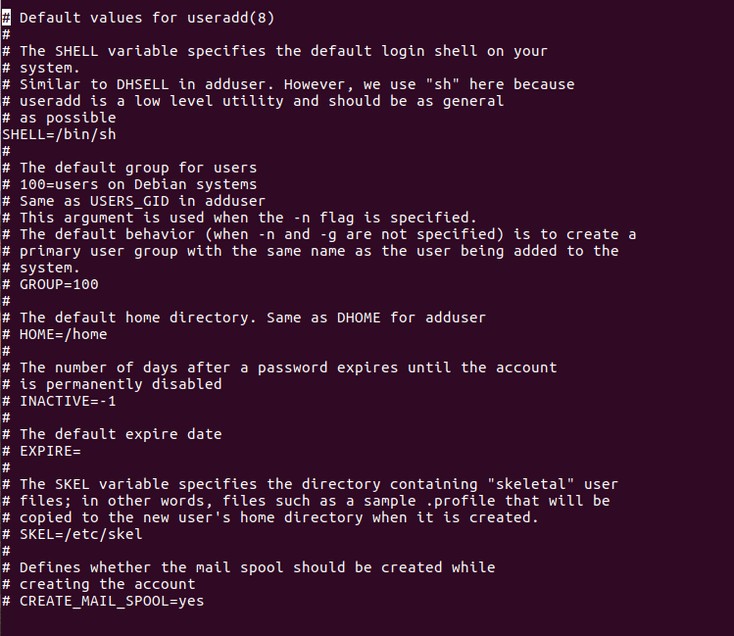The image size is (734, 636).
Task: Click the word USERS_GID in the comment
Action: point(130,201)
